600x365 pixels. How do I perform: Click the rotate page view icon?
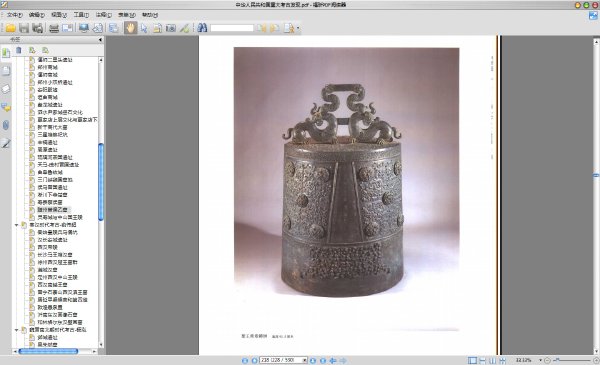(x=98, y=28)
